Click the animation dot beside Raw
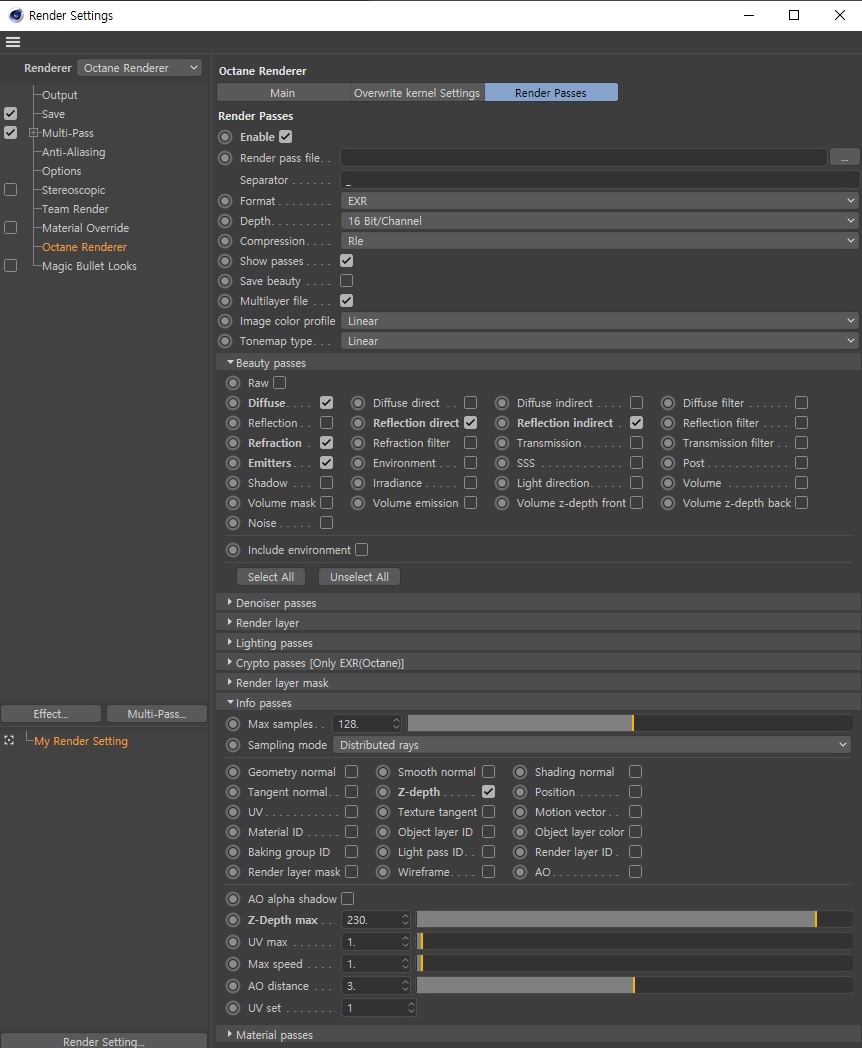 (x=233, y=383)
